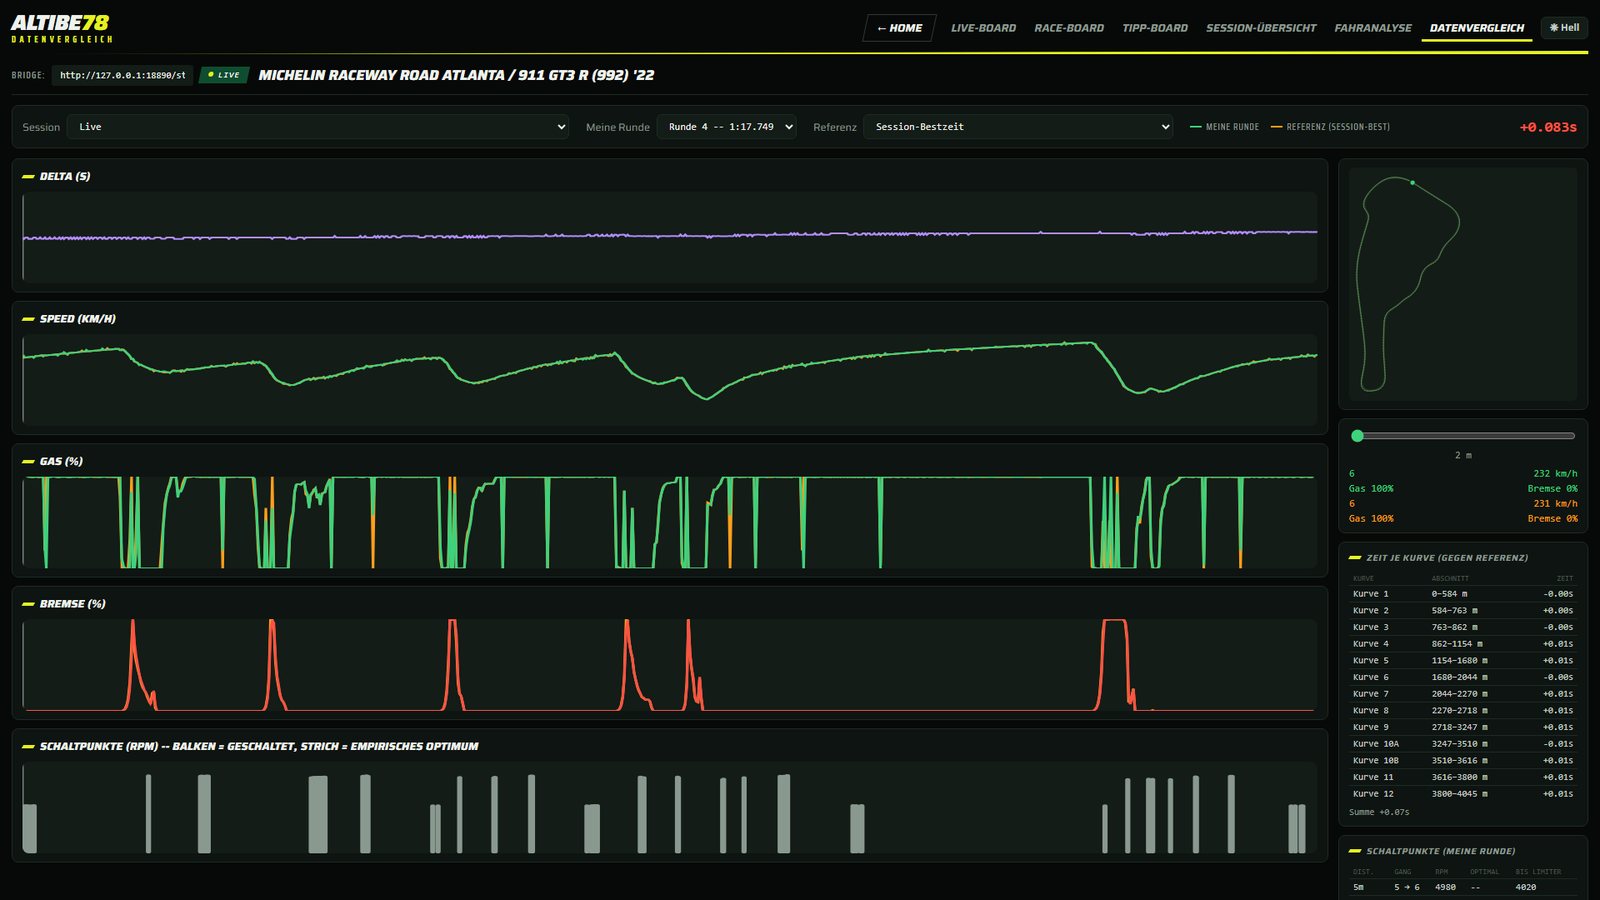The height and width of the screenshot is (900, 1600).
Task: Click inside the BREMSE (%) chart
Action: click(670, 665)
